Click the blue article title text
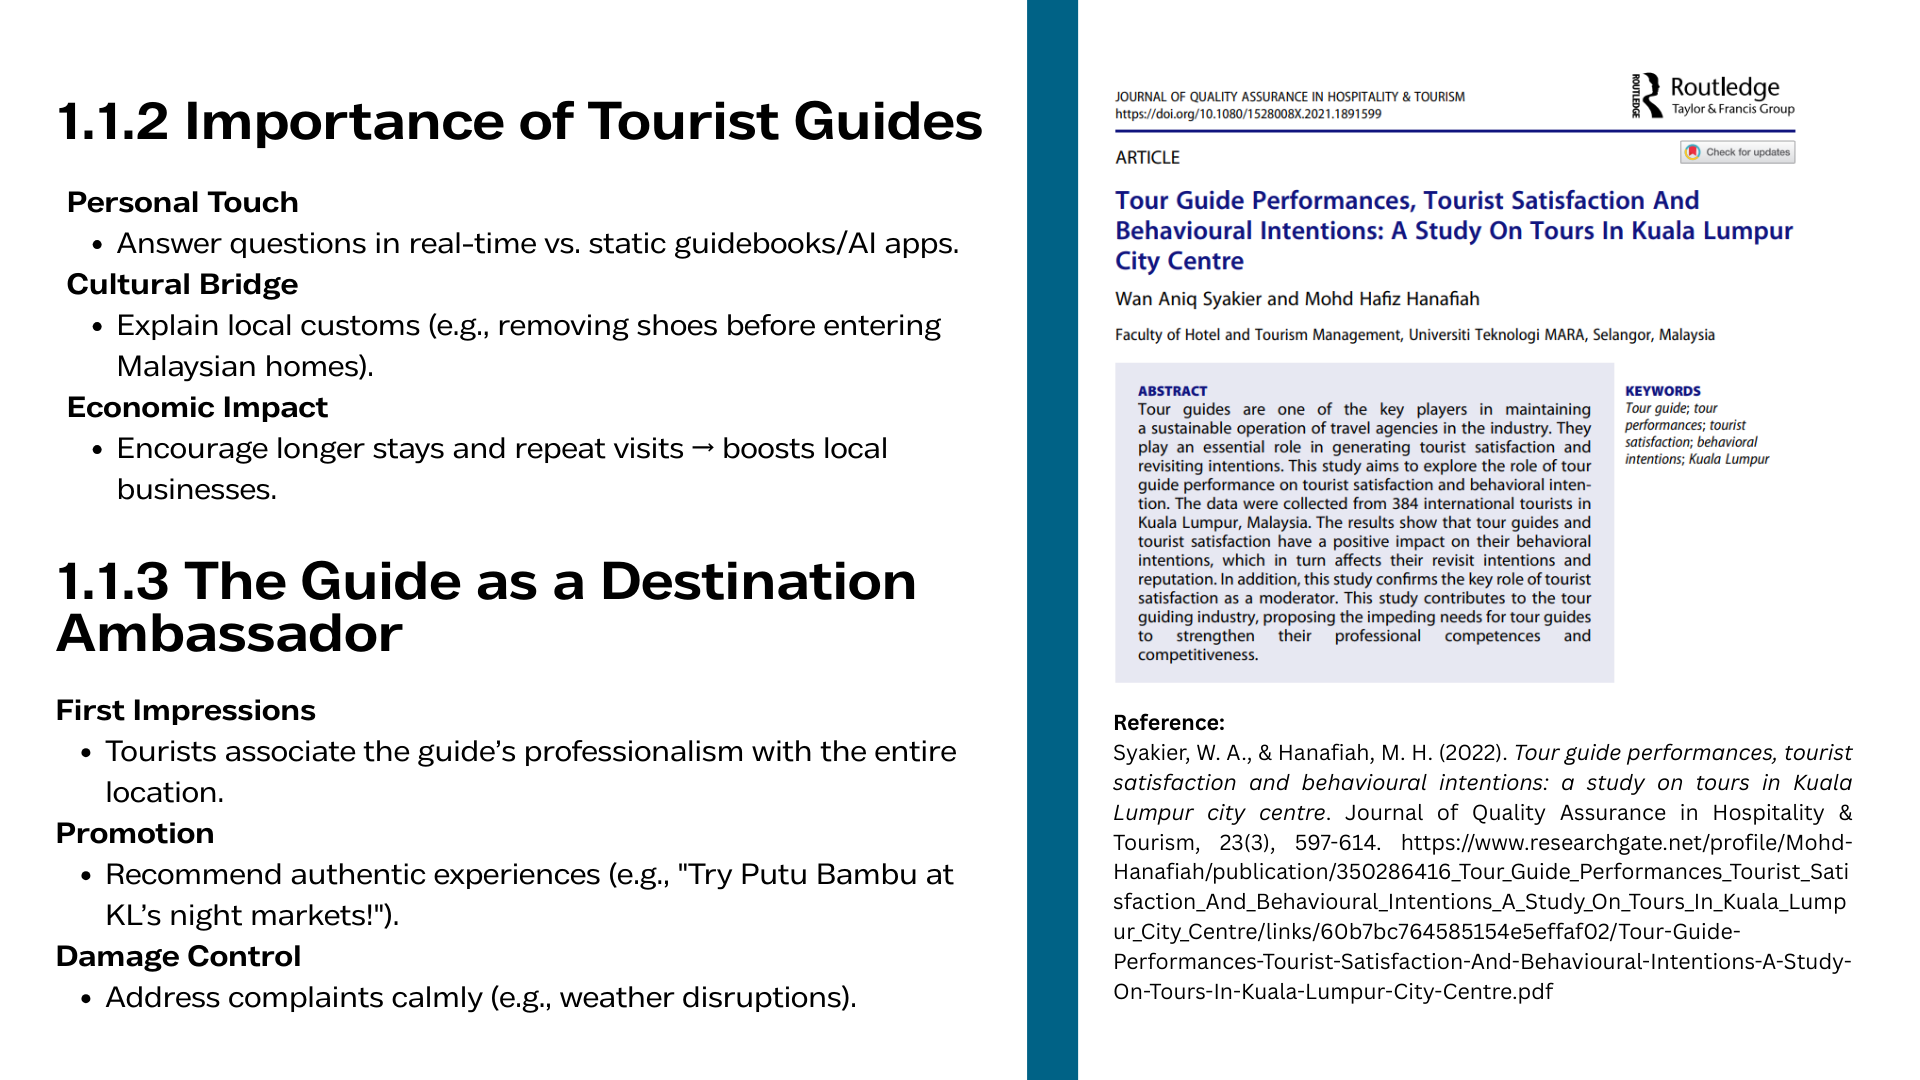 (1453, 230)
